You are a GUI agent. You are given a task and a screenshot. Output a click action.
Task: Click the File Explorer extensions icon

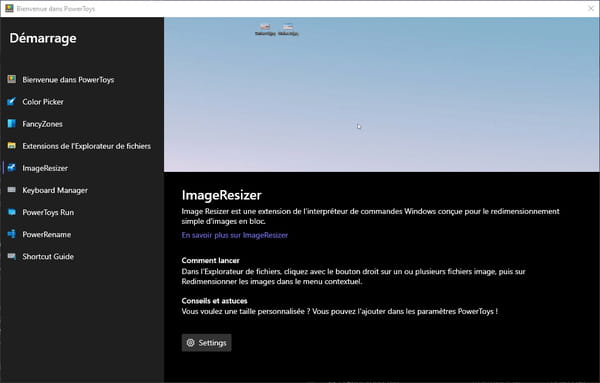[x=12, y=146]
